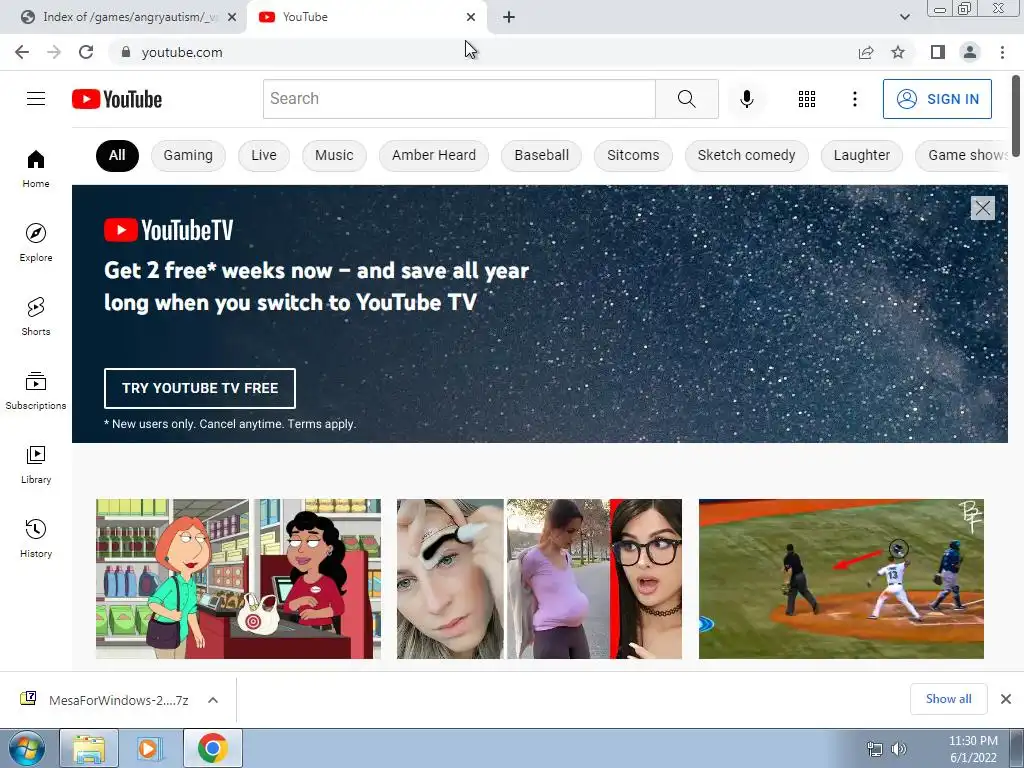
Task: Open Chrome side panel icon
Action: (x=938, y=52)
